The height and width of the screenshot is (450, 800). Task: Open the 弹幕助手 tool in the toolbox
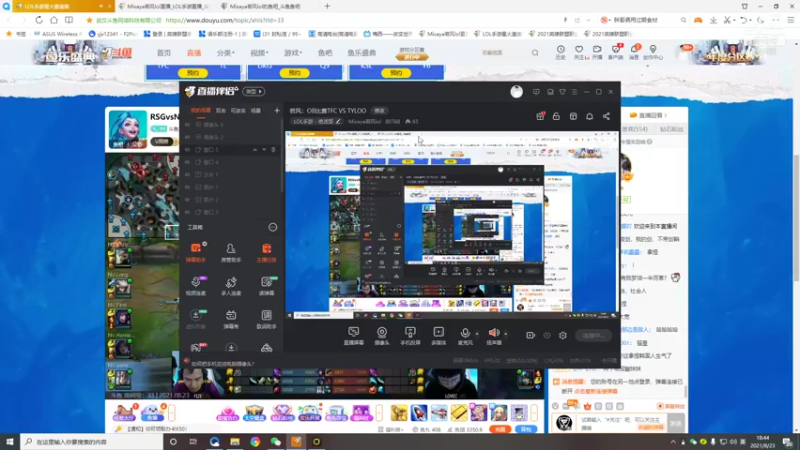[x=196, y=252]
